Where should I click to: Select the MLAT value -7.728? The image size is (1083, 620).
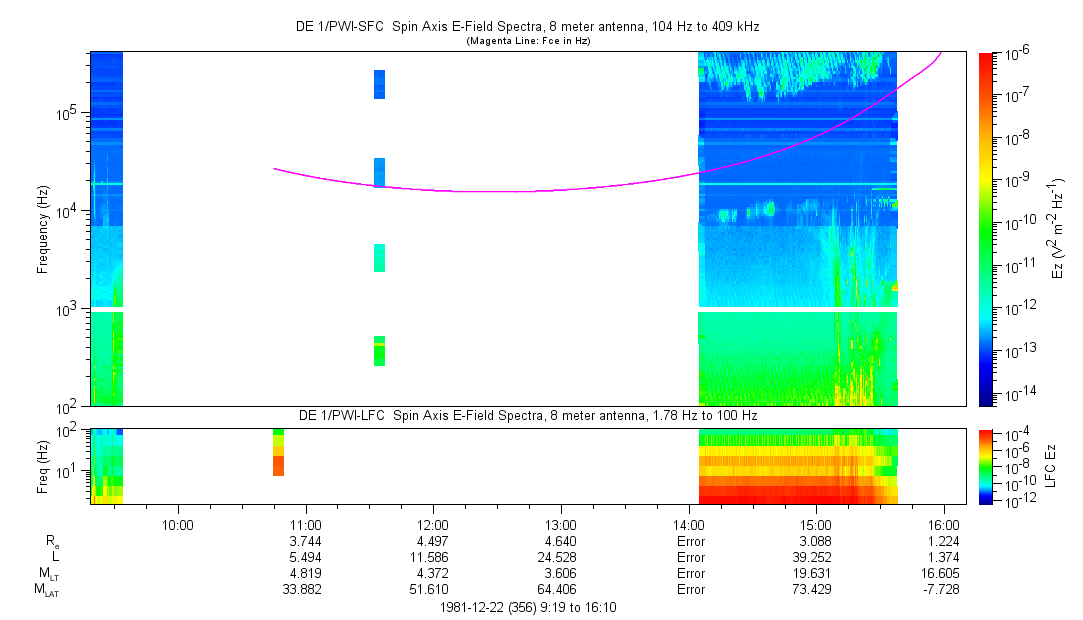coord(942,590)
